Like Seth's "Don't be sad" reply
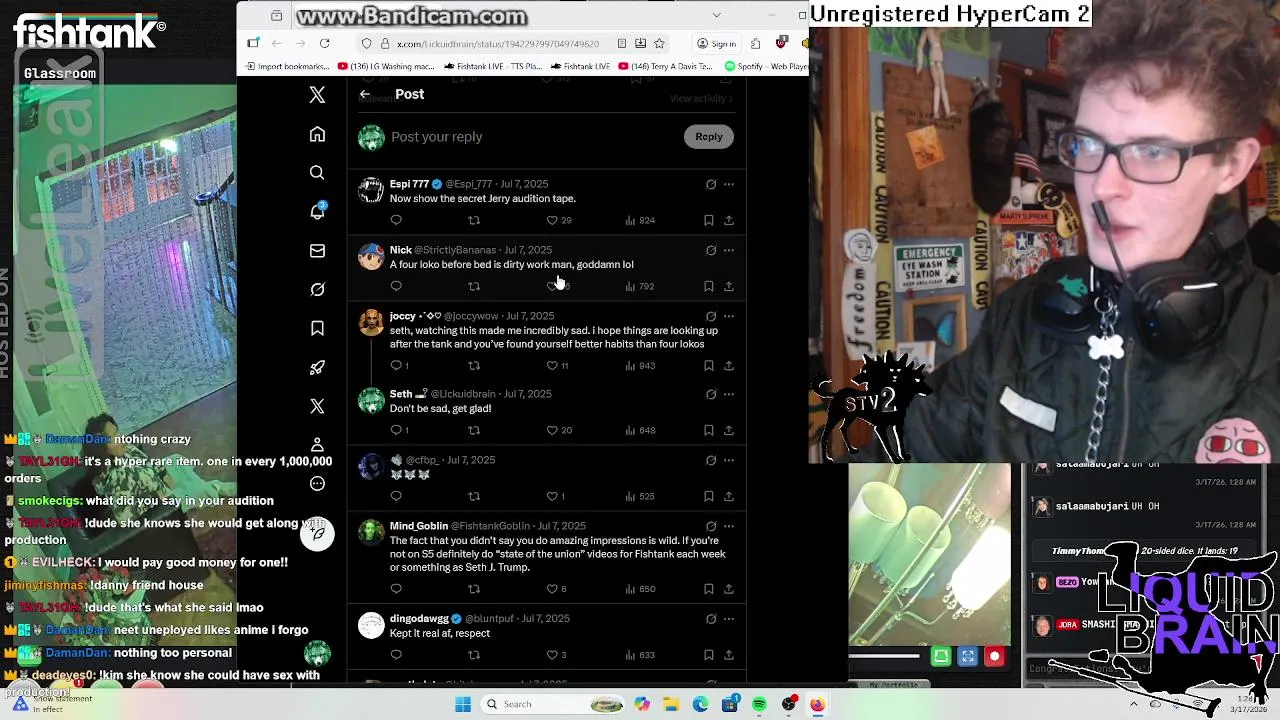Screen dimensions: 1280x720 pos(558,430)
